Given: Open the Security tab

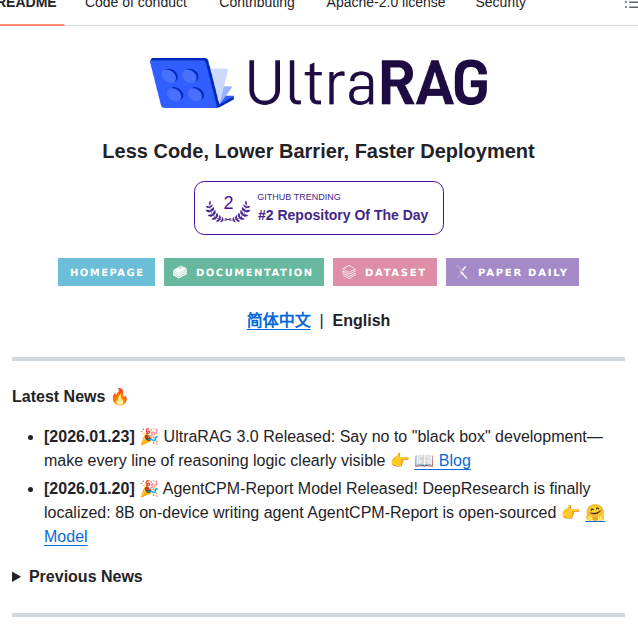Looking at the screenshot, I should click(x=500, y=4).
